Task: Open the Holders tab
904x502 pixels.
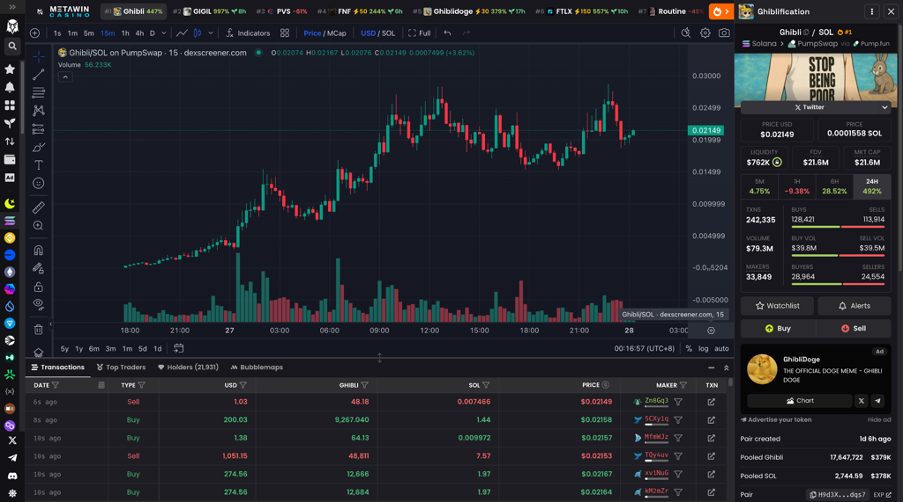Action: coord(188,367)
